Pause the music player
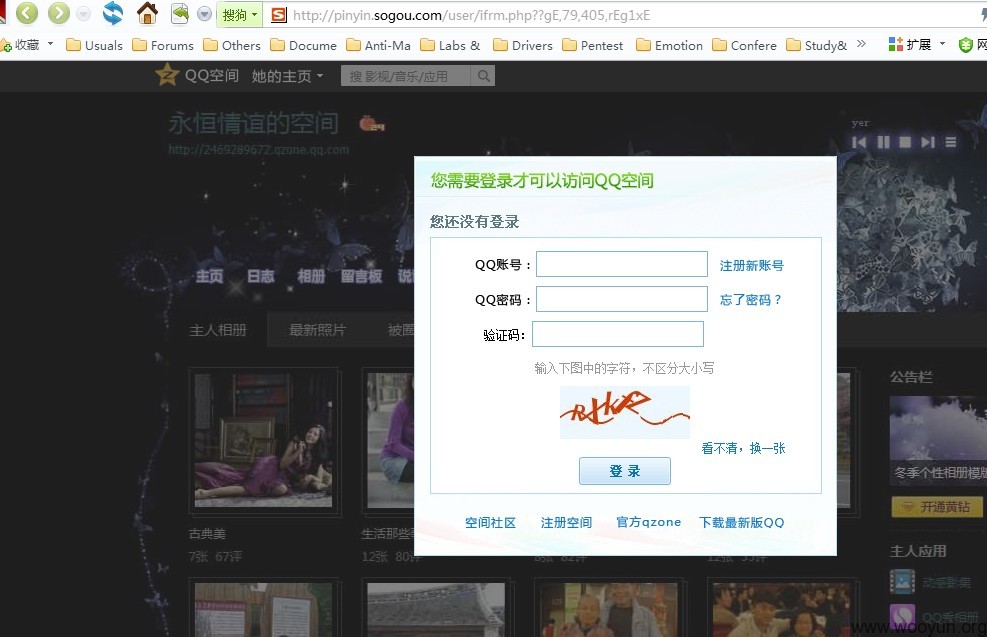Screen dimensions: 987x637 (884, 142)
